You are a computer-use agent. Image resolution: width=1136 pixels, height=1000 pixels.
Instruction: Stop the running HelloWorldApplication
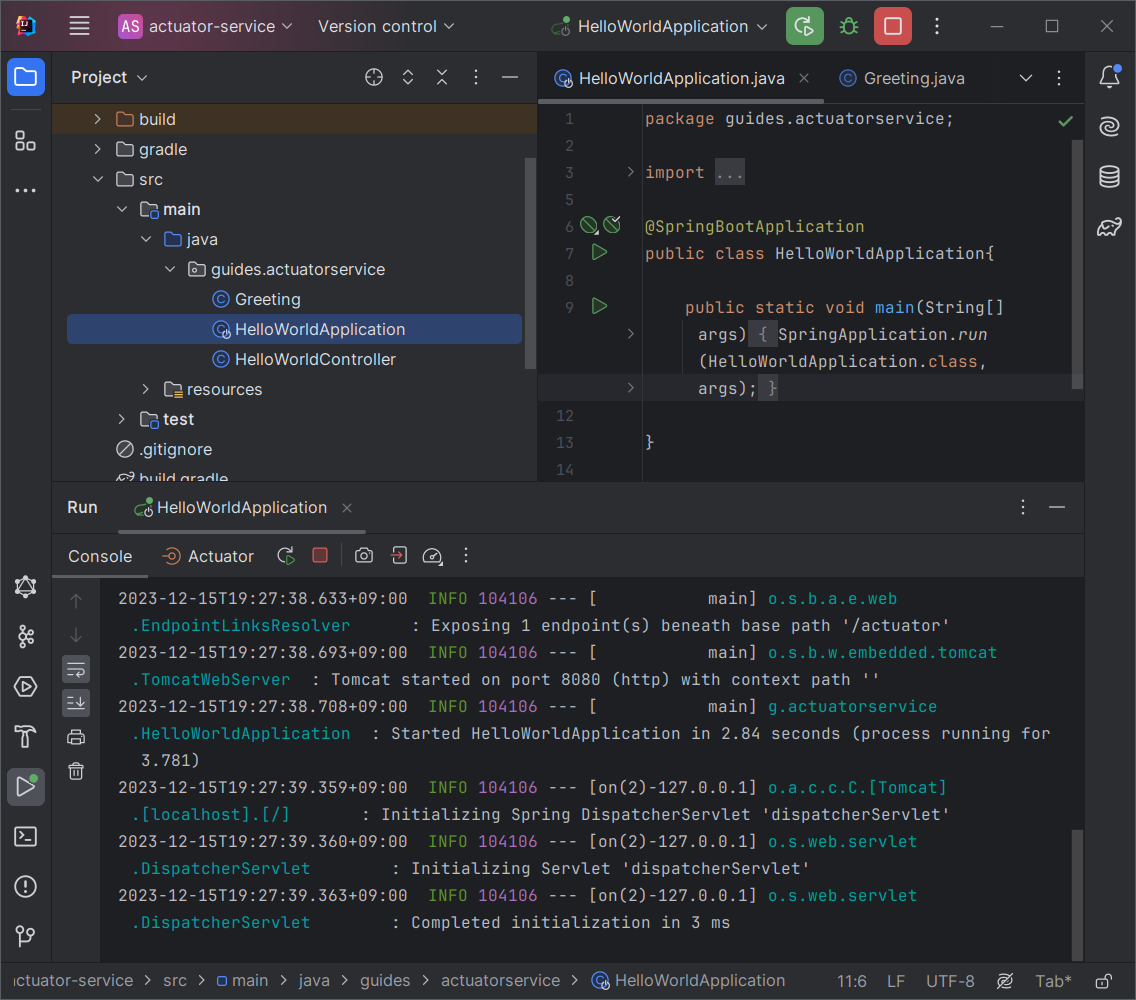pyautogui.click(x=892, y=26)
